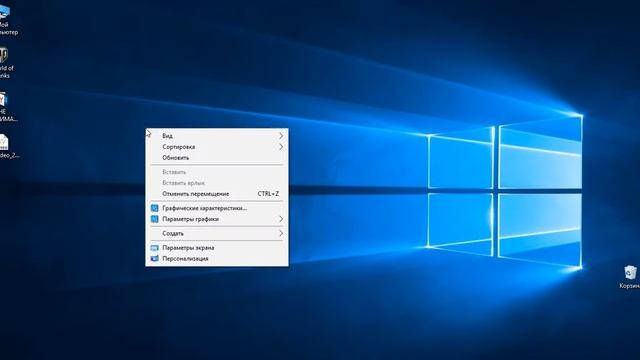This screenshot has height=360, width=640.
Task: Click the Персонализация icon
Action: pos(154,259)
